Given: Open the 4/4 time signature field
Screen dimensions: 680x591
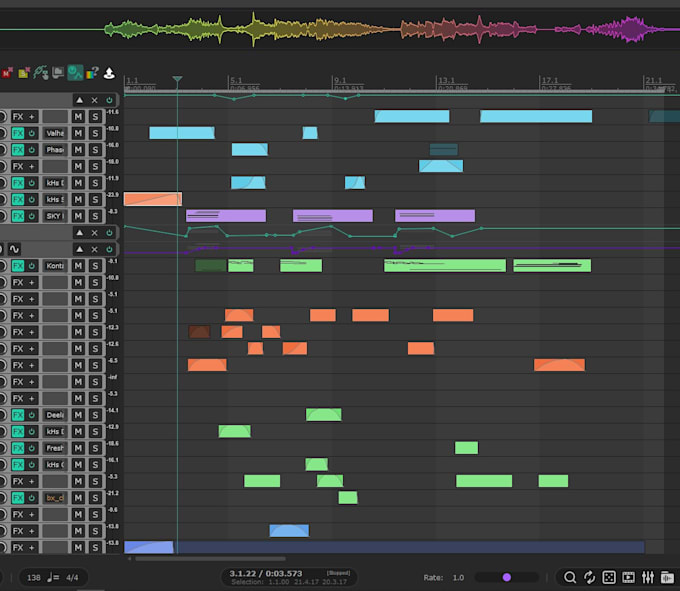Looking at the screenshot, I should pos(72,578).
